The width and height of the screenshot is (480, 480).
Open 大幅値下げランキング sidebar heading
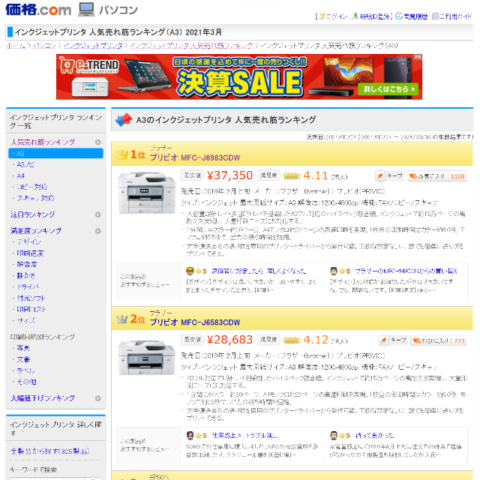[x=43, y=398]
